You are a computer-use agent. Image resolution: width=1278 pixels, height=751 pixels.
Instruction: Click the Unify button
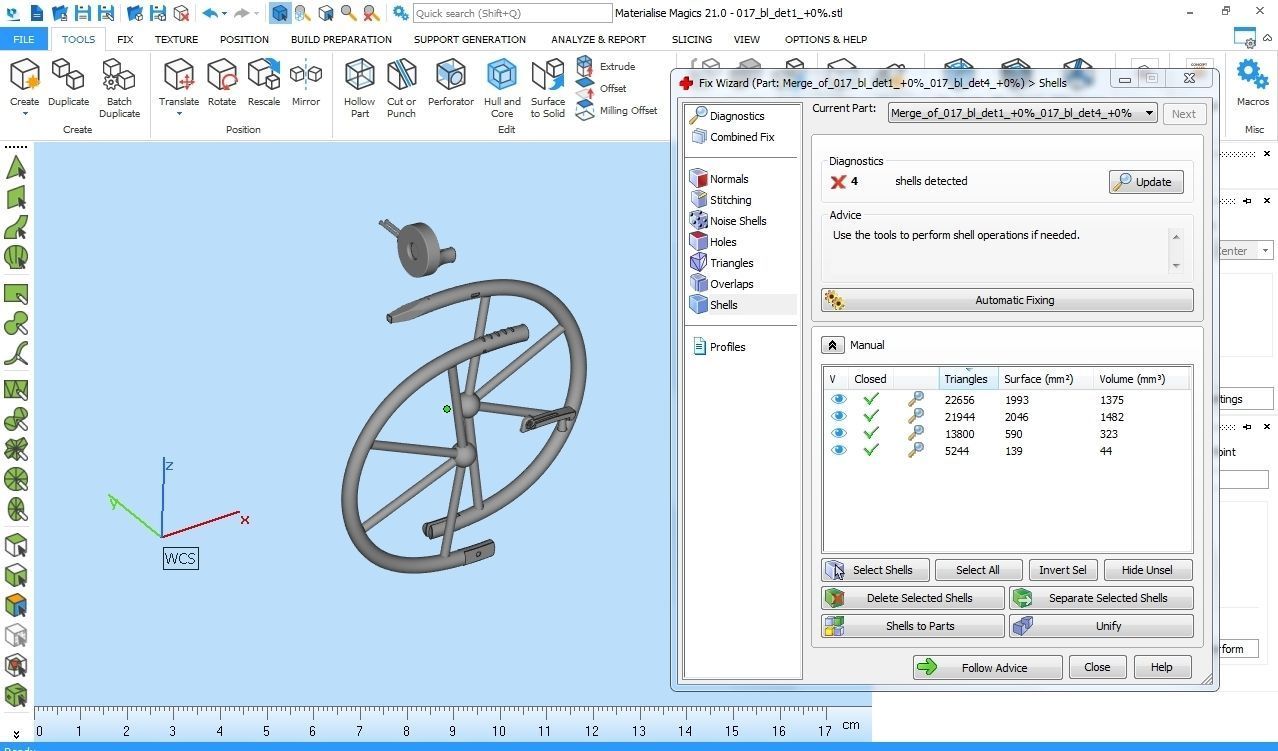tap(1101, 626)
